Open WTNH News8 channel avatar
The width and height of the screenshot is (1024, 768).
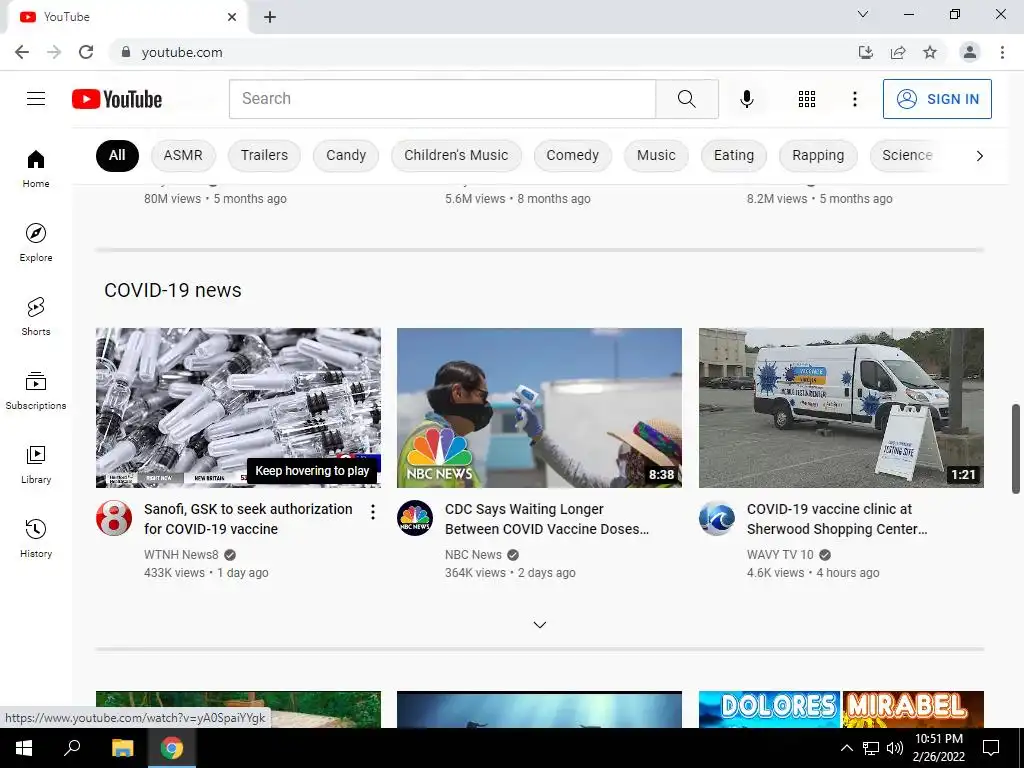coord(114,518)
